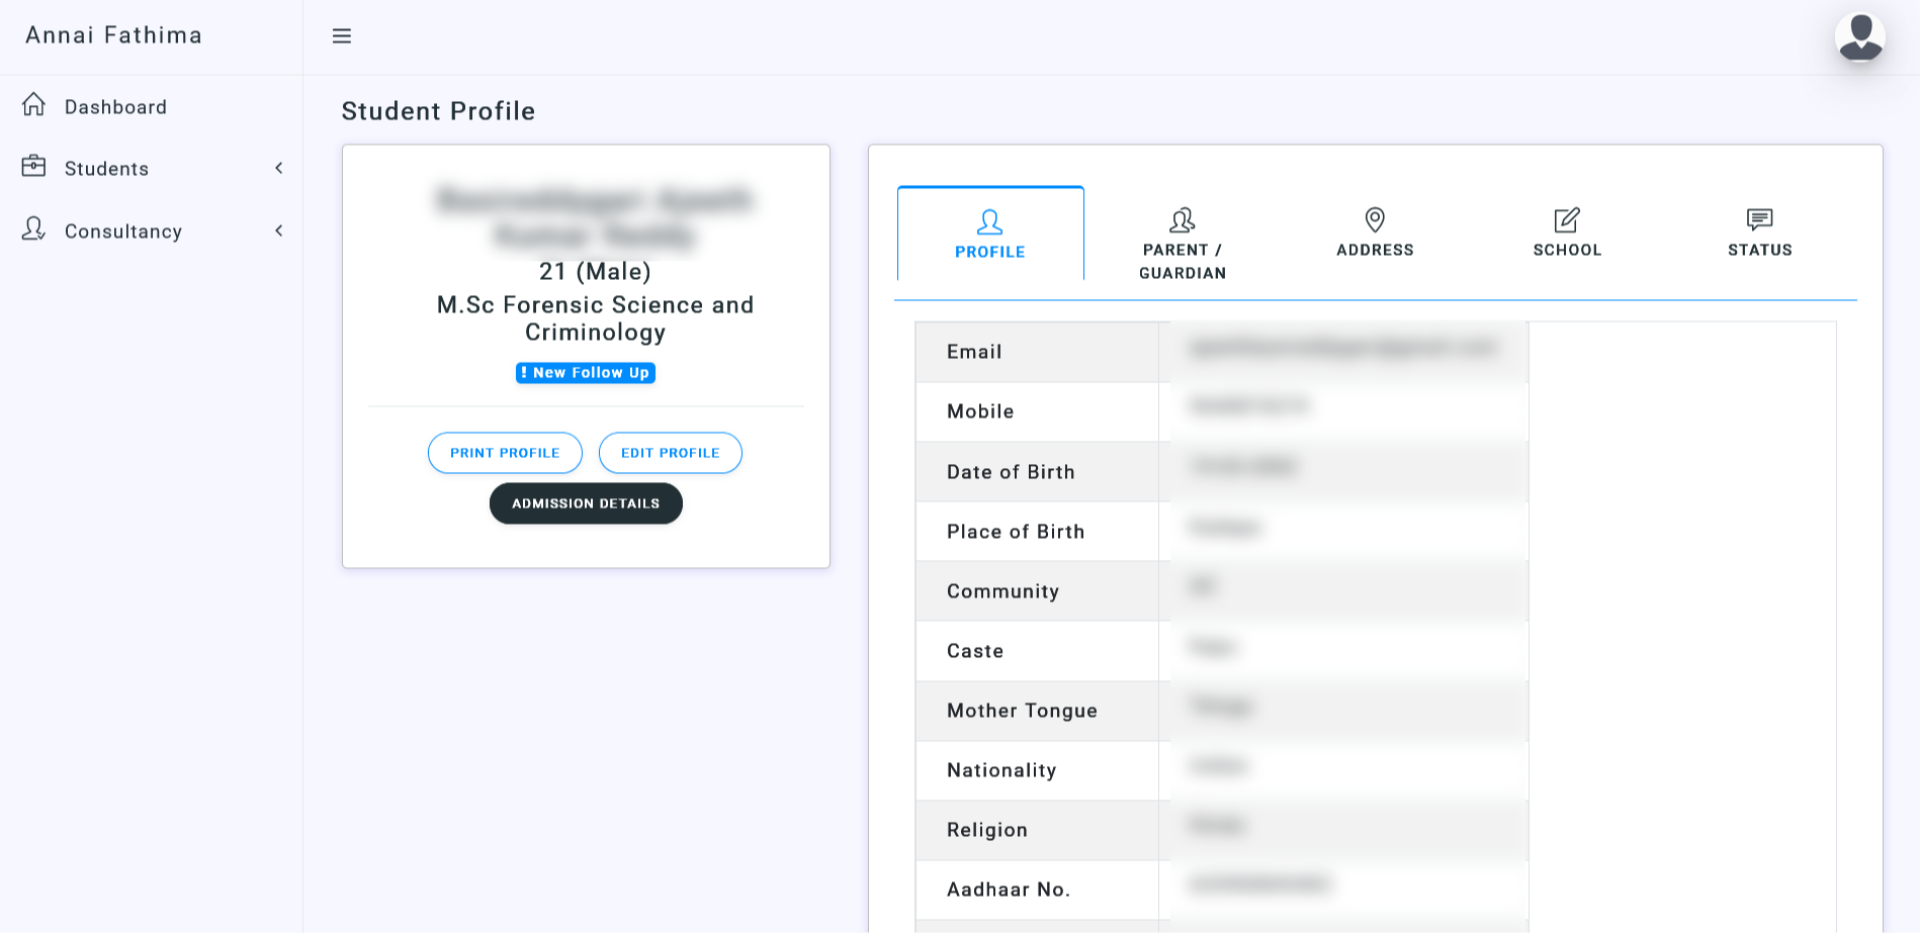The image size is (1920, 934).
Task: Go to Dashboard in the sidebar
Action: [x=116, y=107]
